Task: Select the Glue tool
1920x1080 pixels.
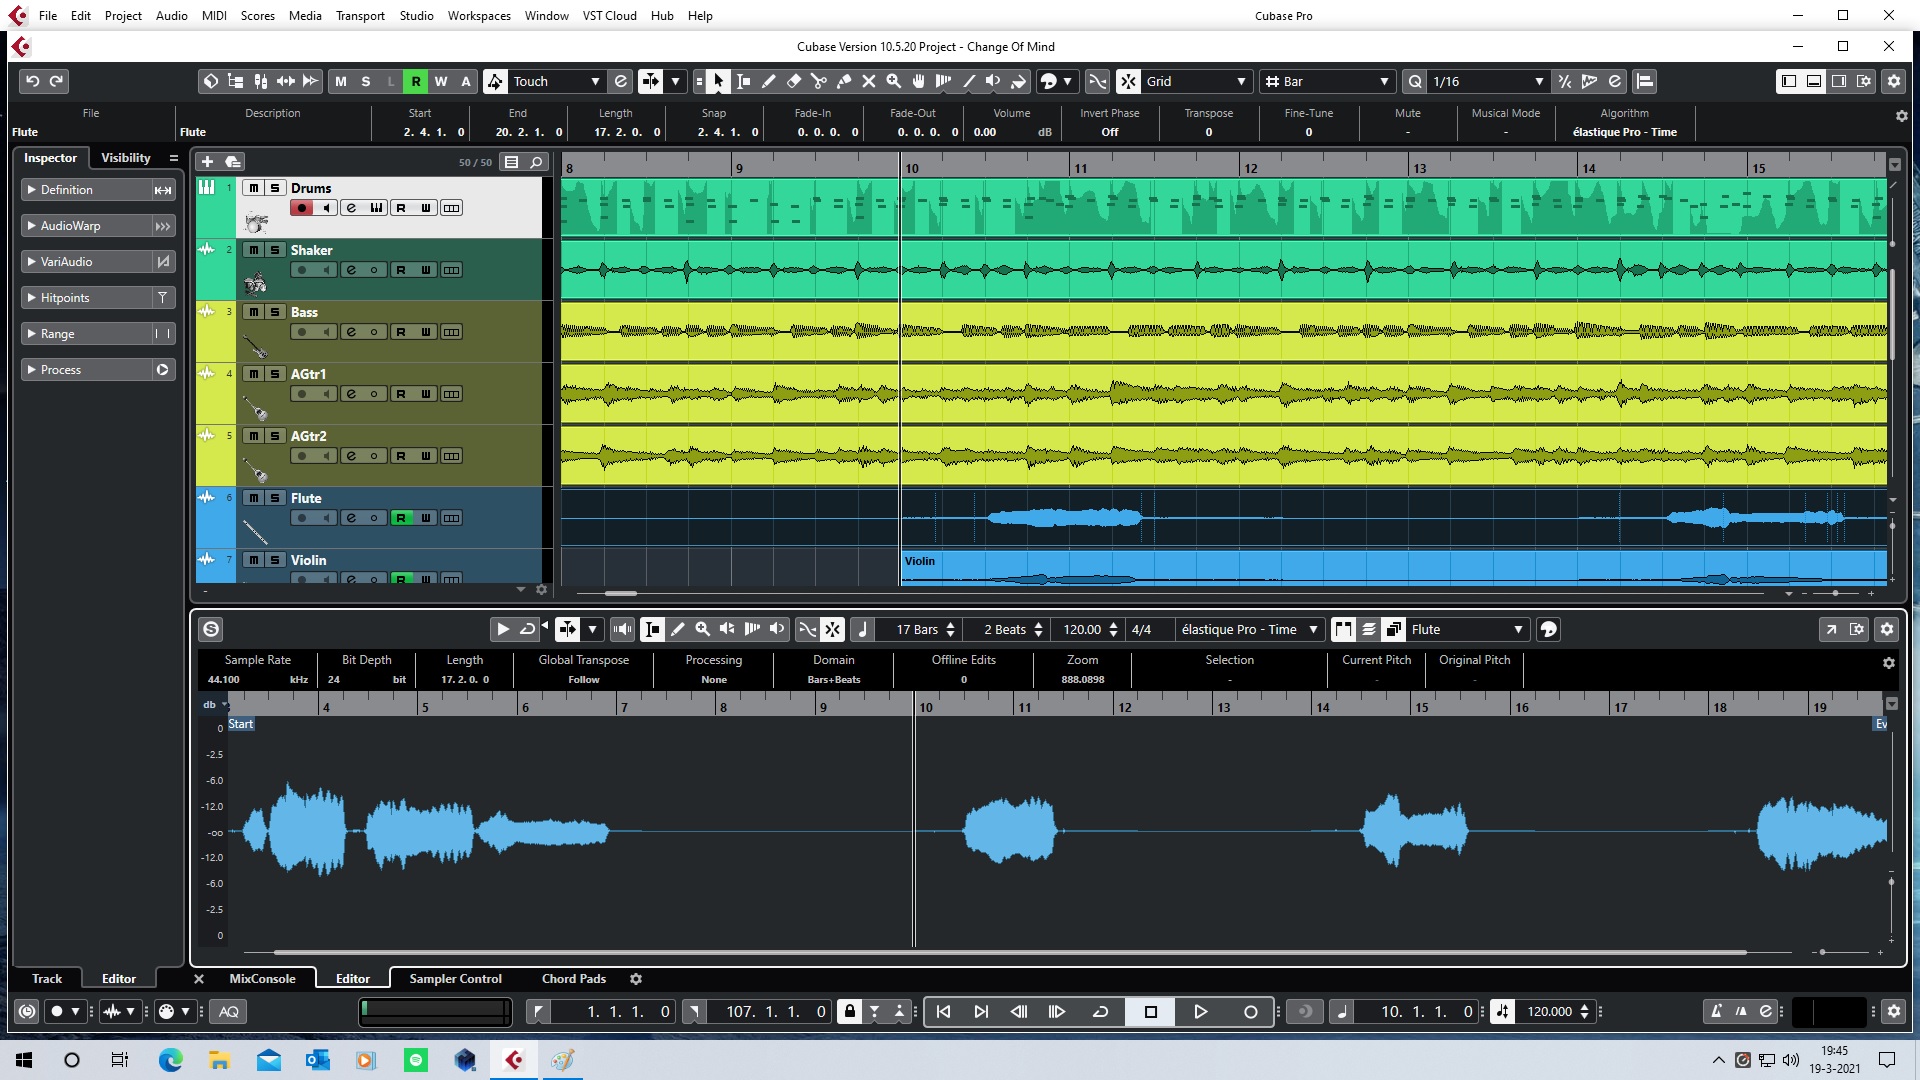Action: click(844, 81)
